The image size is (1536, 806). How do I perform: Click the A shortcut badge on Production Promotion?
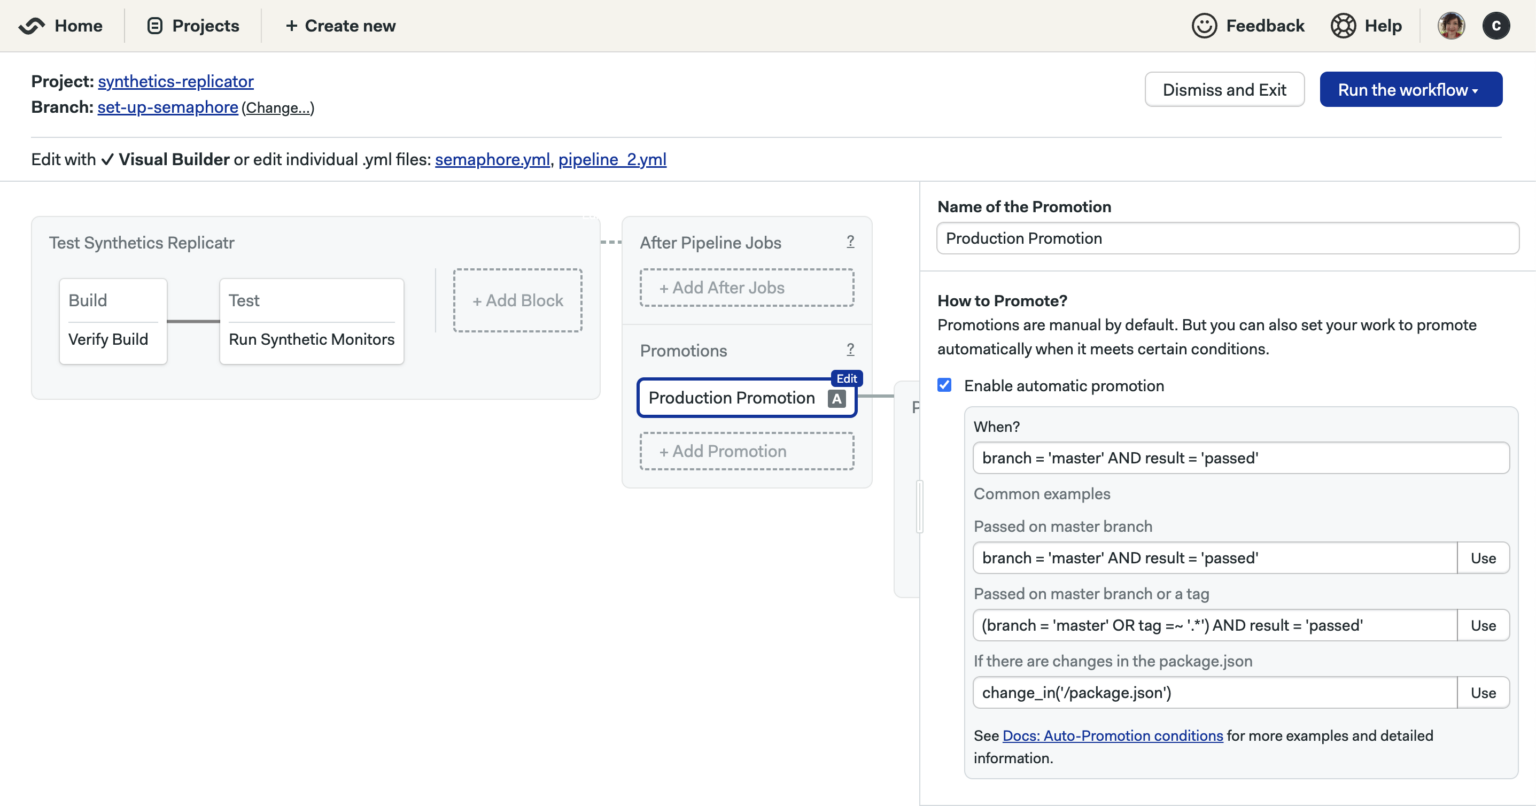[836, 398]
